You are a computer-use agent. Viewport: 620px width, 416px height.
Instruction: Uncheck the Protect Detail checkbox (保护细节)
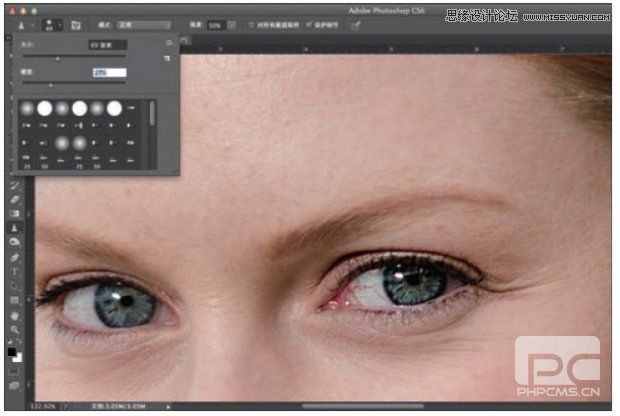(x=309, y=25)
